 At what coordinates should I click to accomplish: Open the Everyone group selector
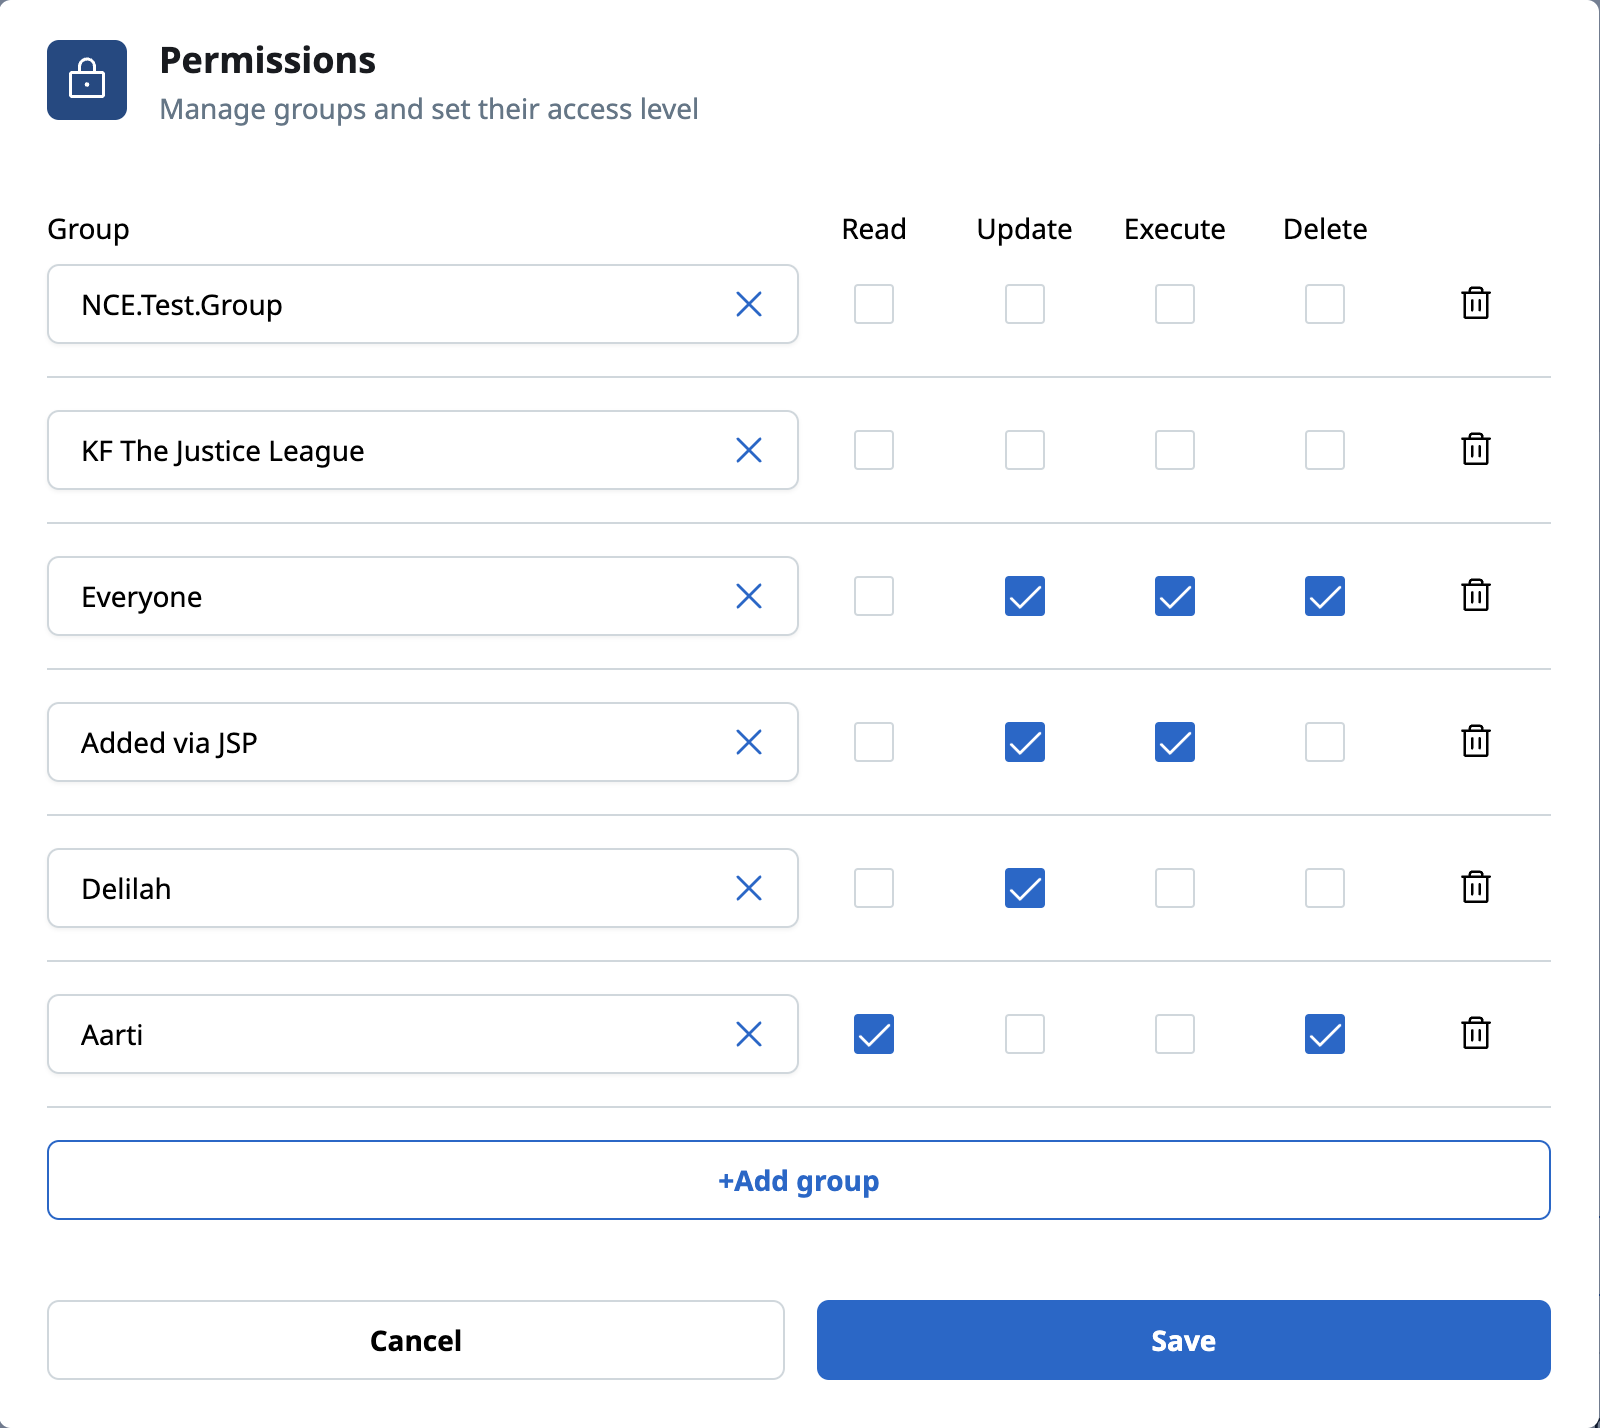(x=423, y=596)
